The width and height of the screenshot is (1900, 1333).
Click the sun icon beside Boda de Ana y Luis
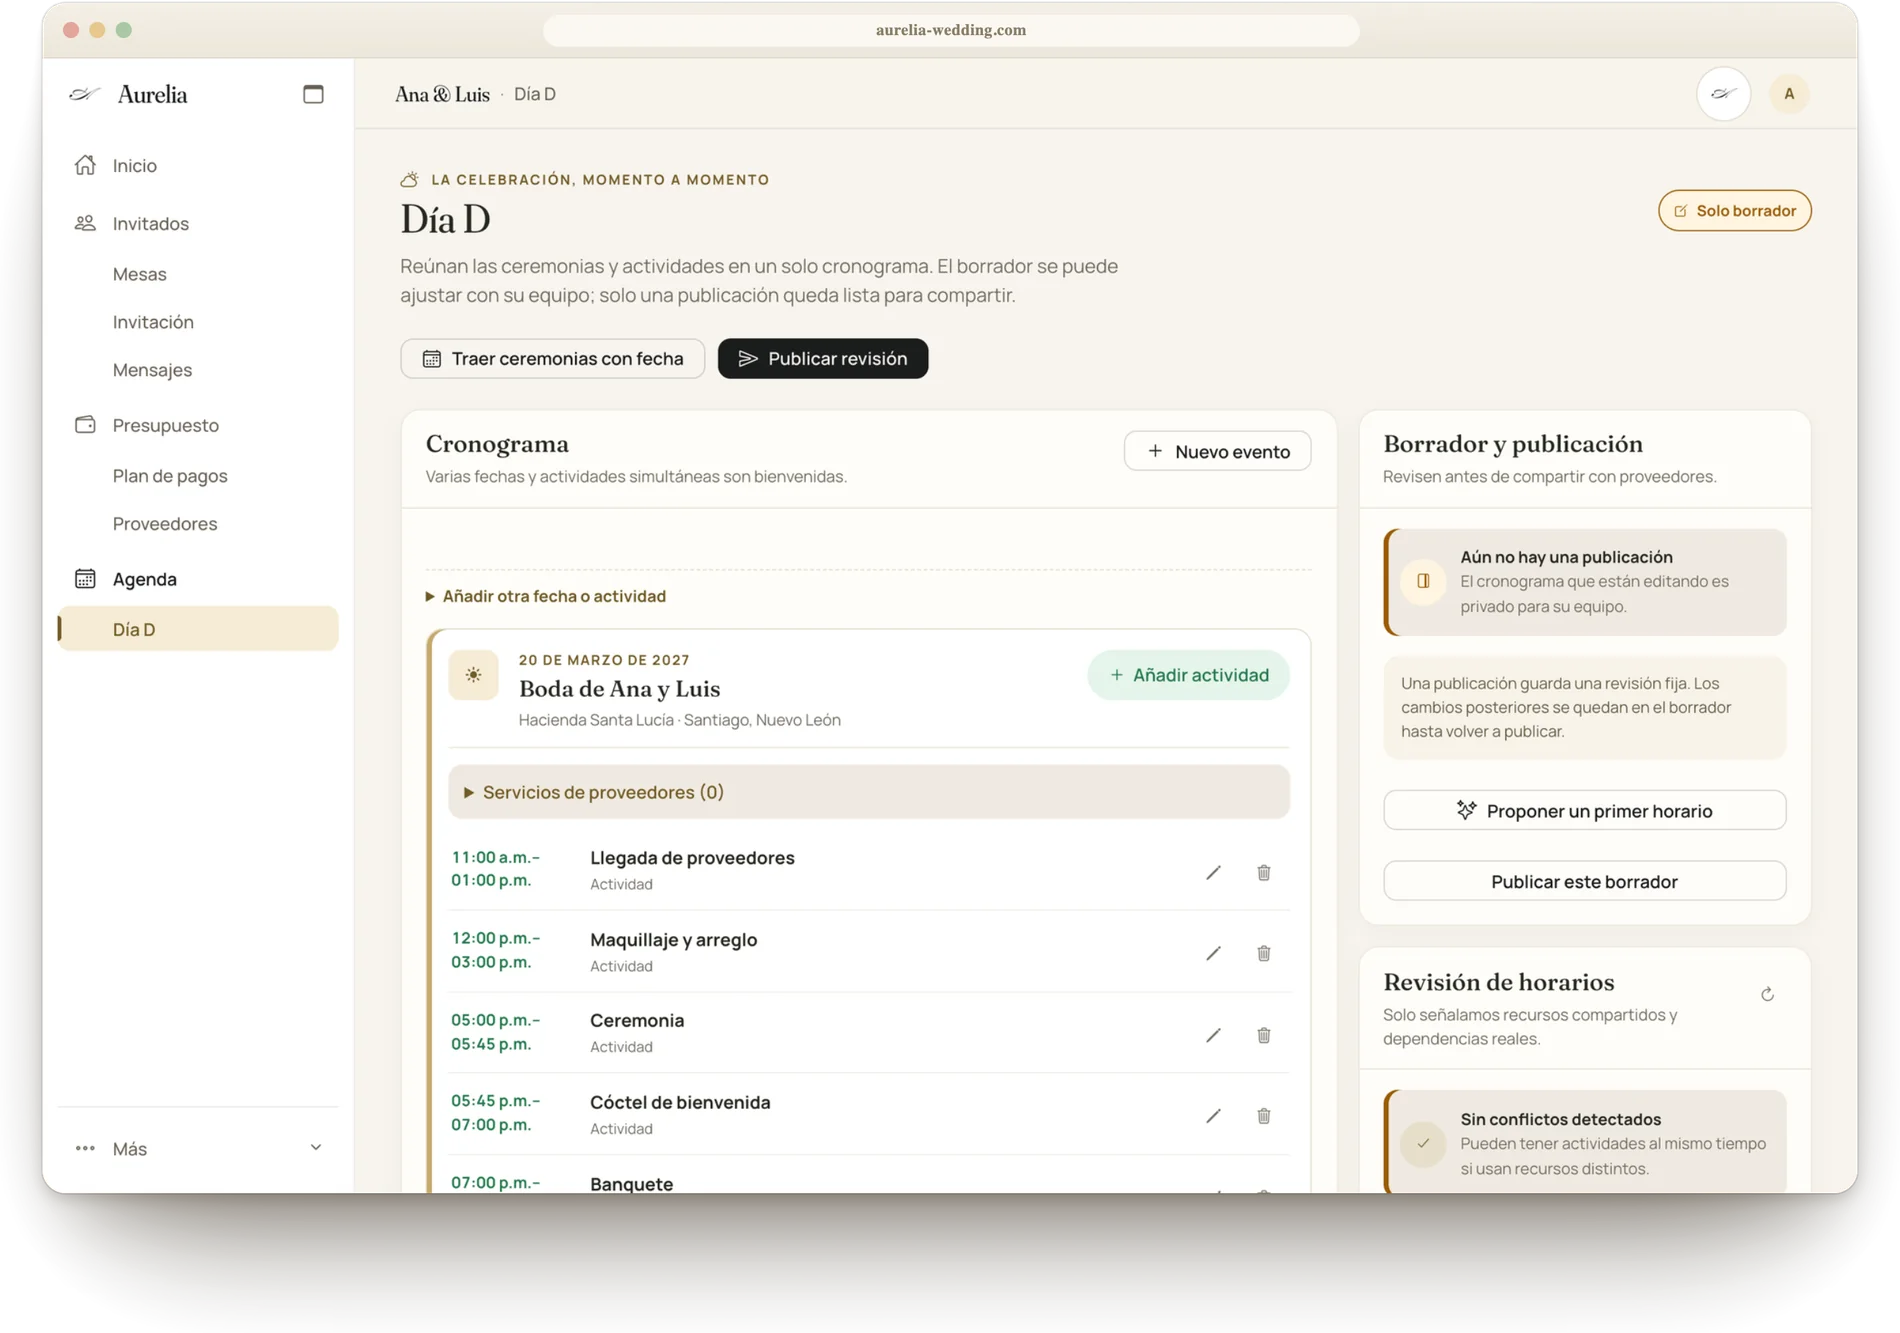(473, 675)
